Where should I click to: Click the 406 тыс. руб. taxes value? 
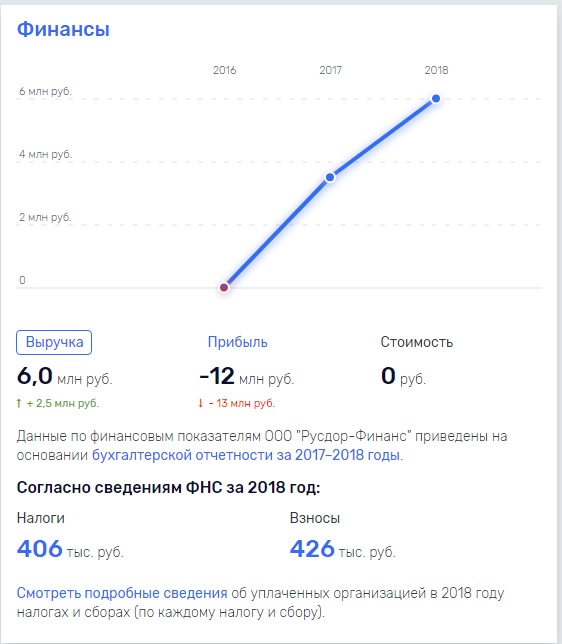(x=70, y=549)
